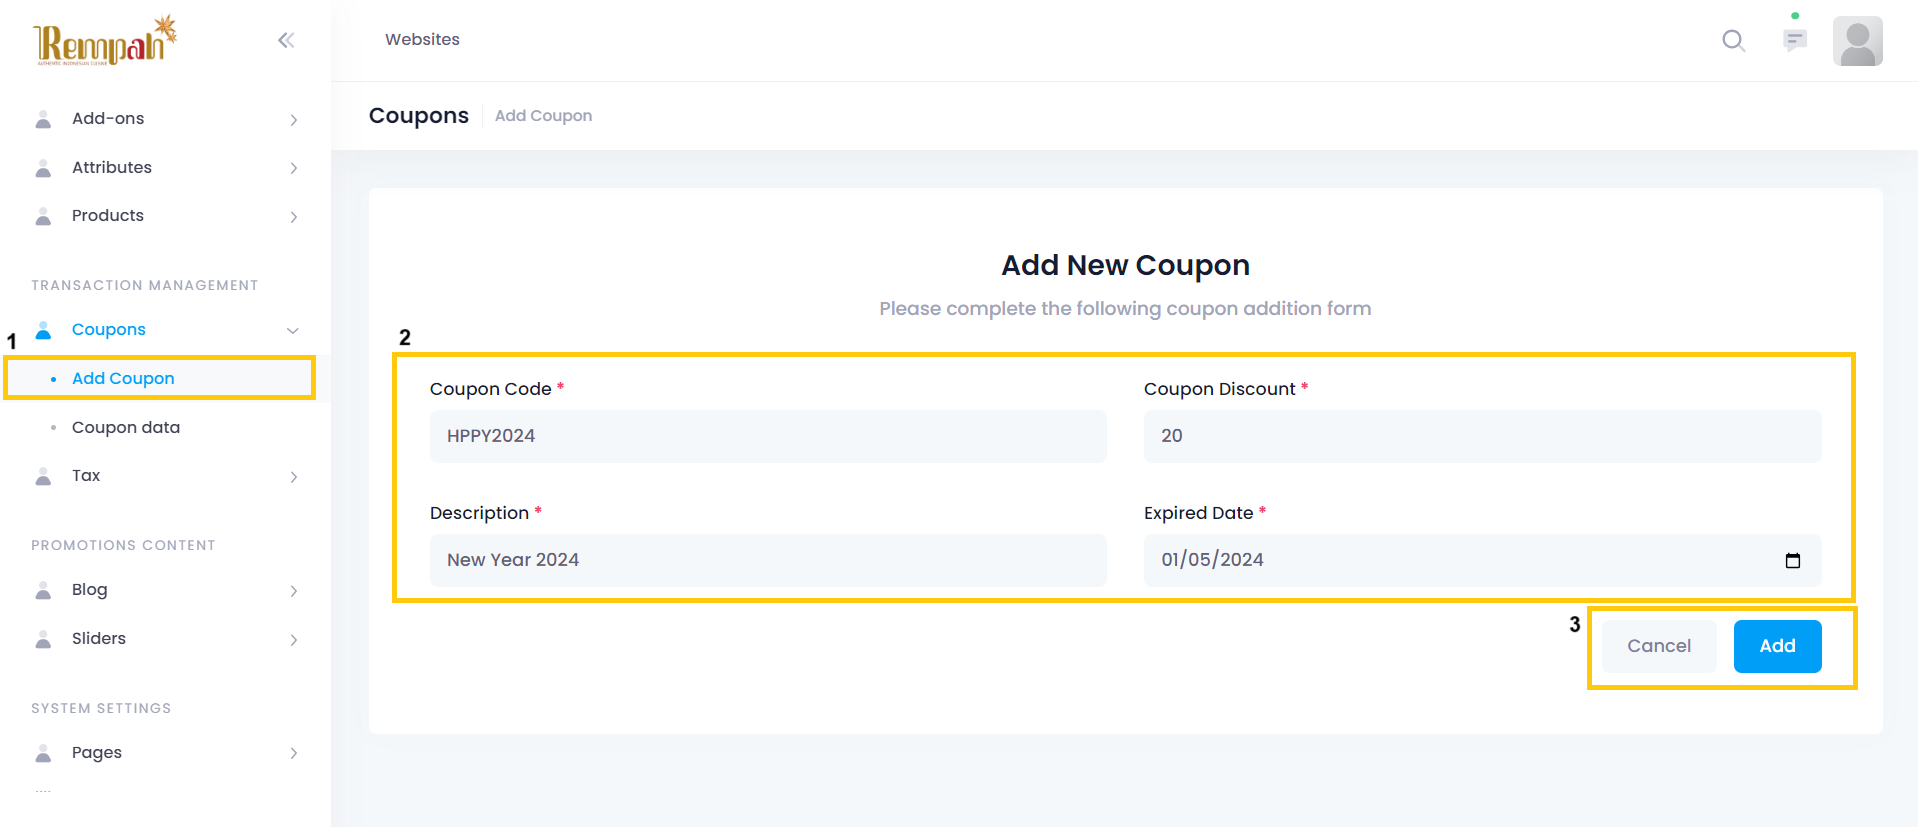Focus the Coupon Code input field
1918x827 pixels.
click(x=767, y=436)
